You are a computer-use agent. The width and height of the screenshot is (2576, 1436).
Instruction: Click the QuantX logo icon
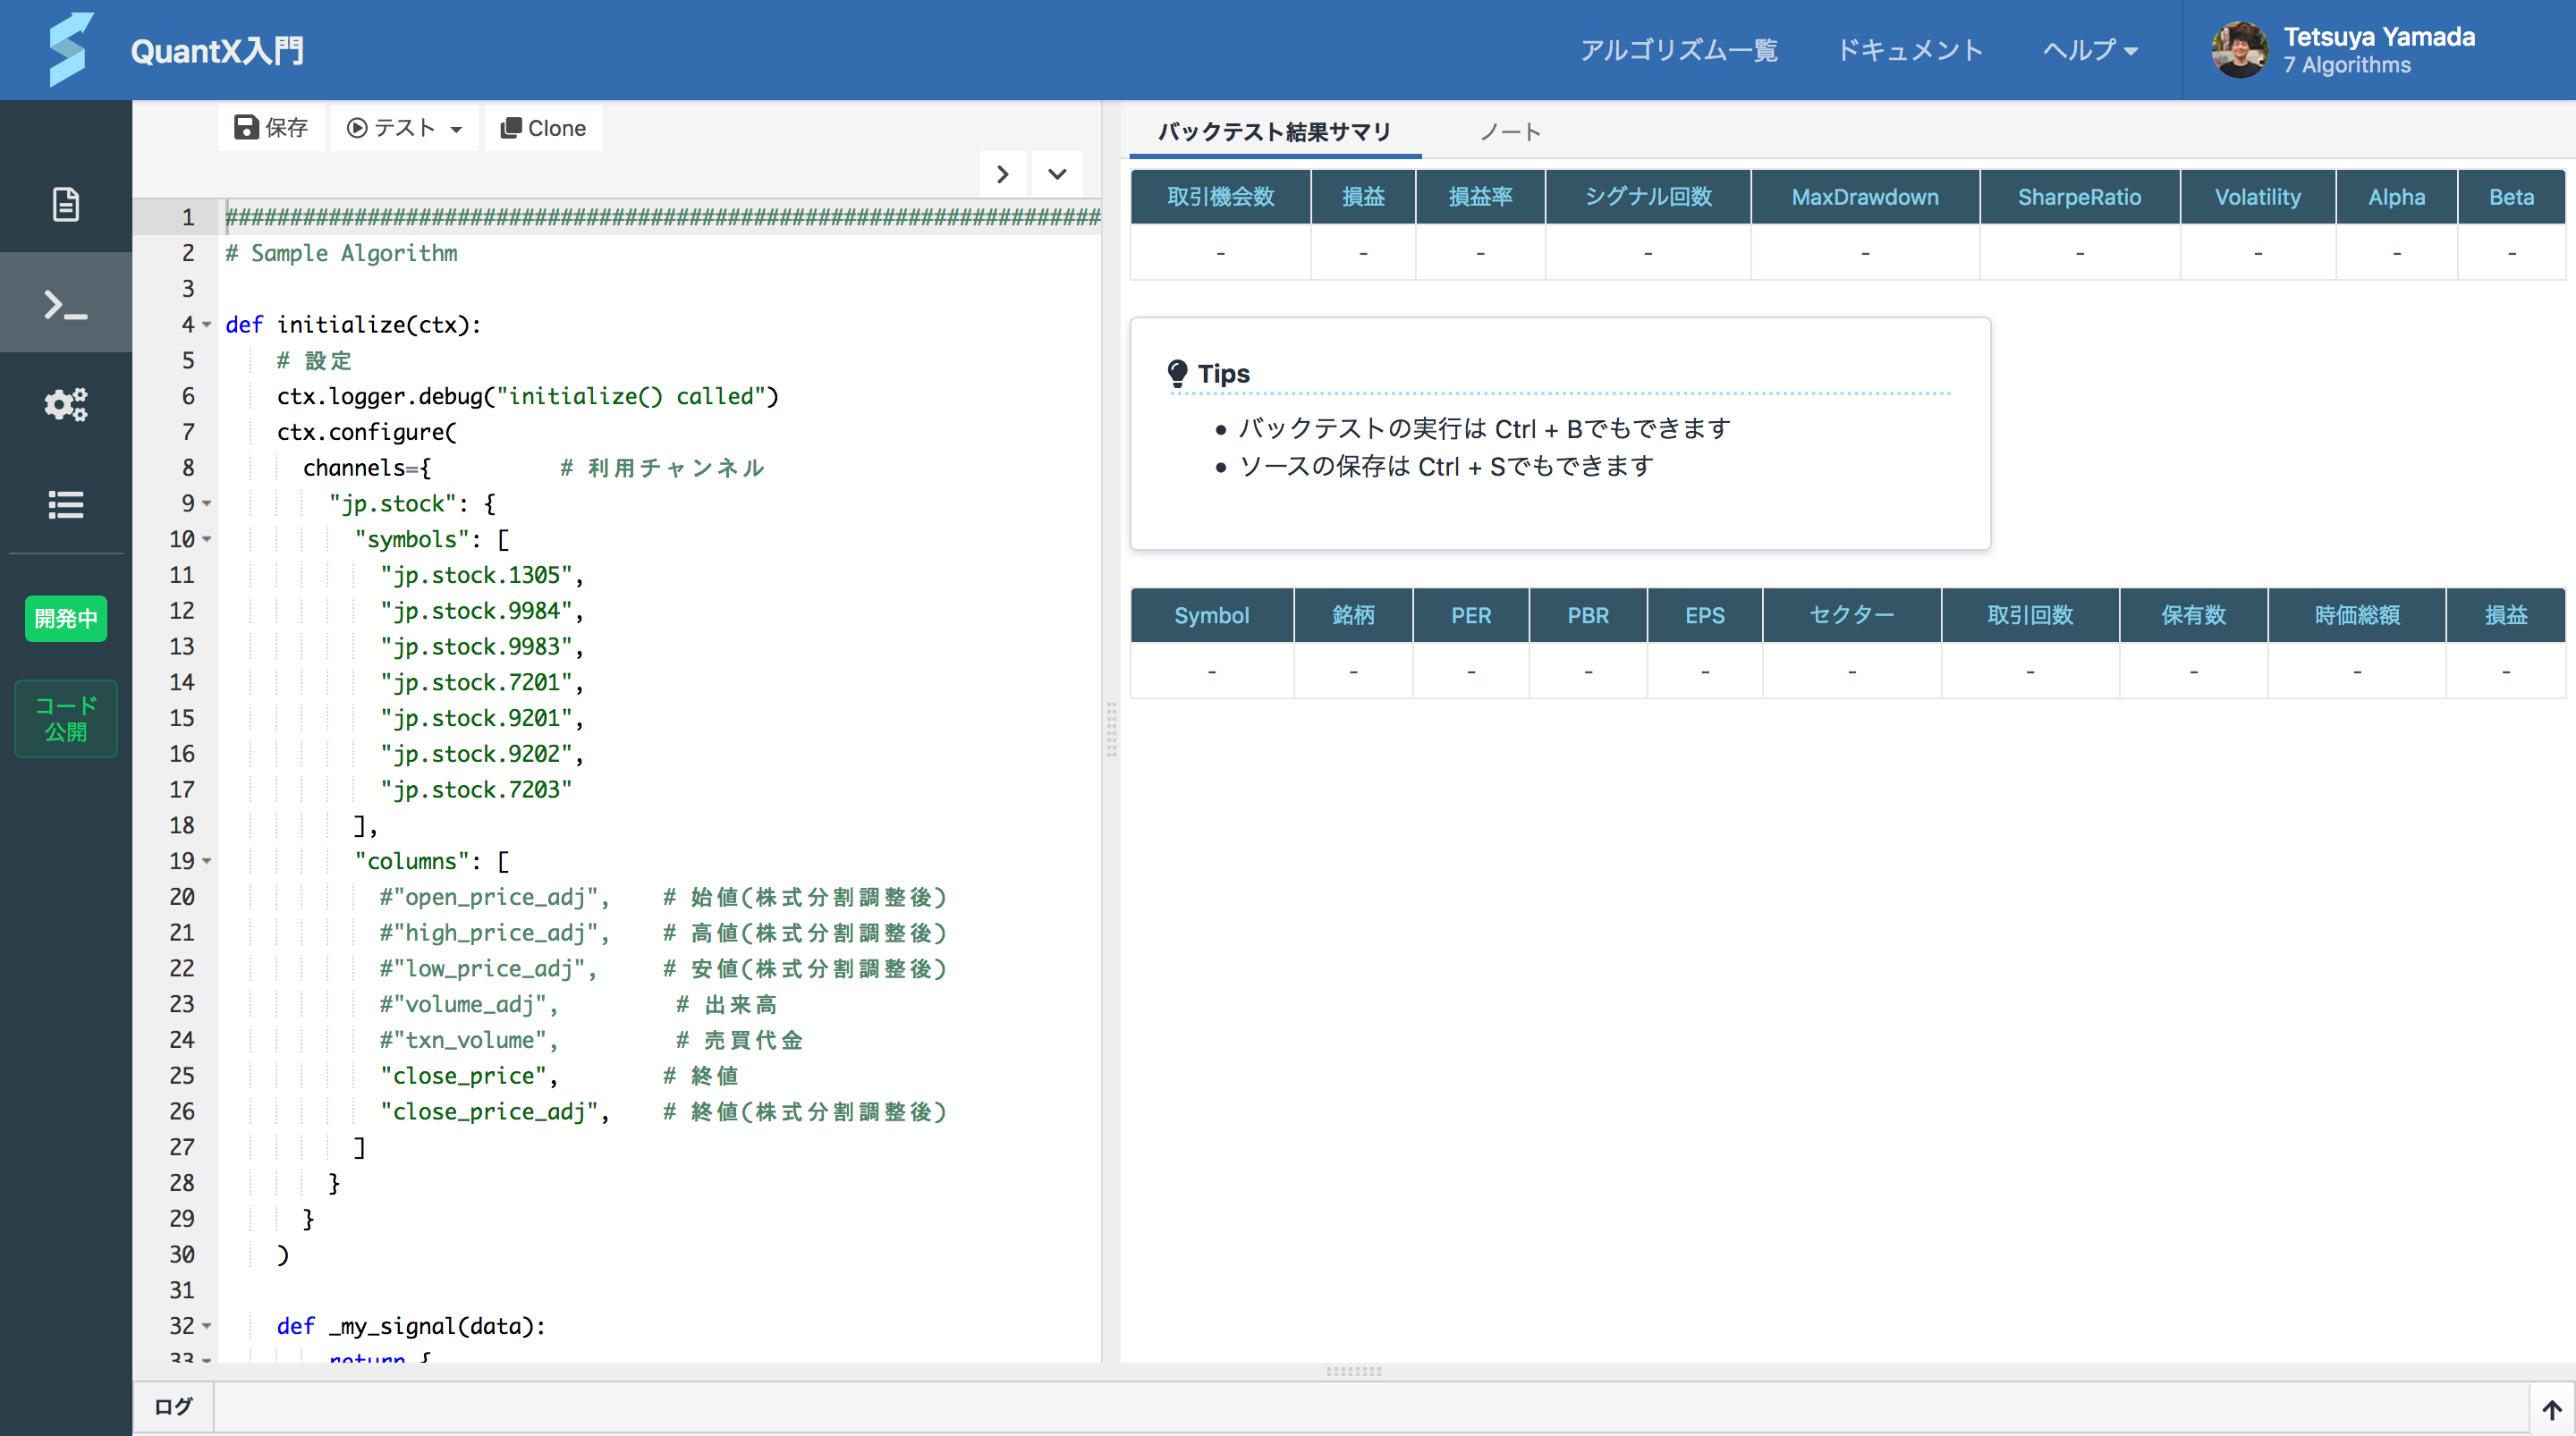[70, 50]
